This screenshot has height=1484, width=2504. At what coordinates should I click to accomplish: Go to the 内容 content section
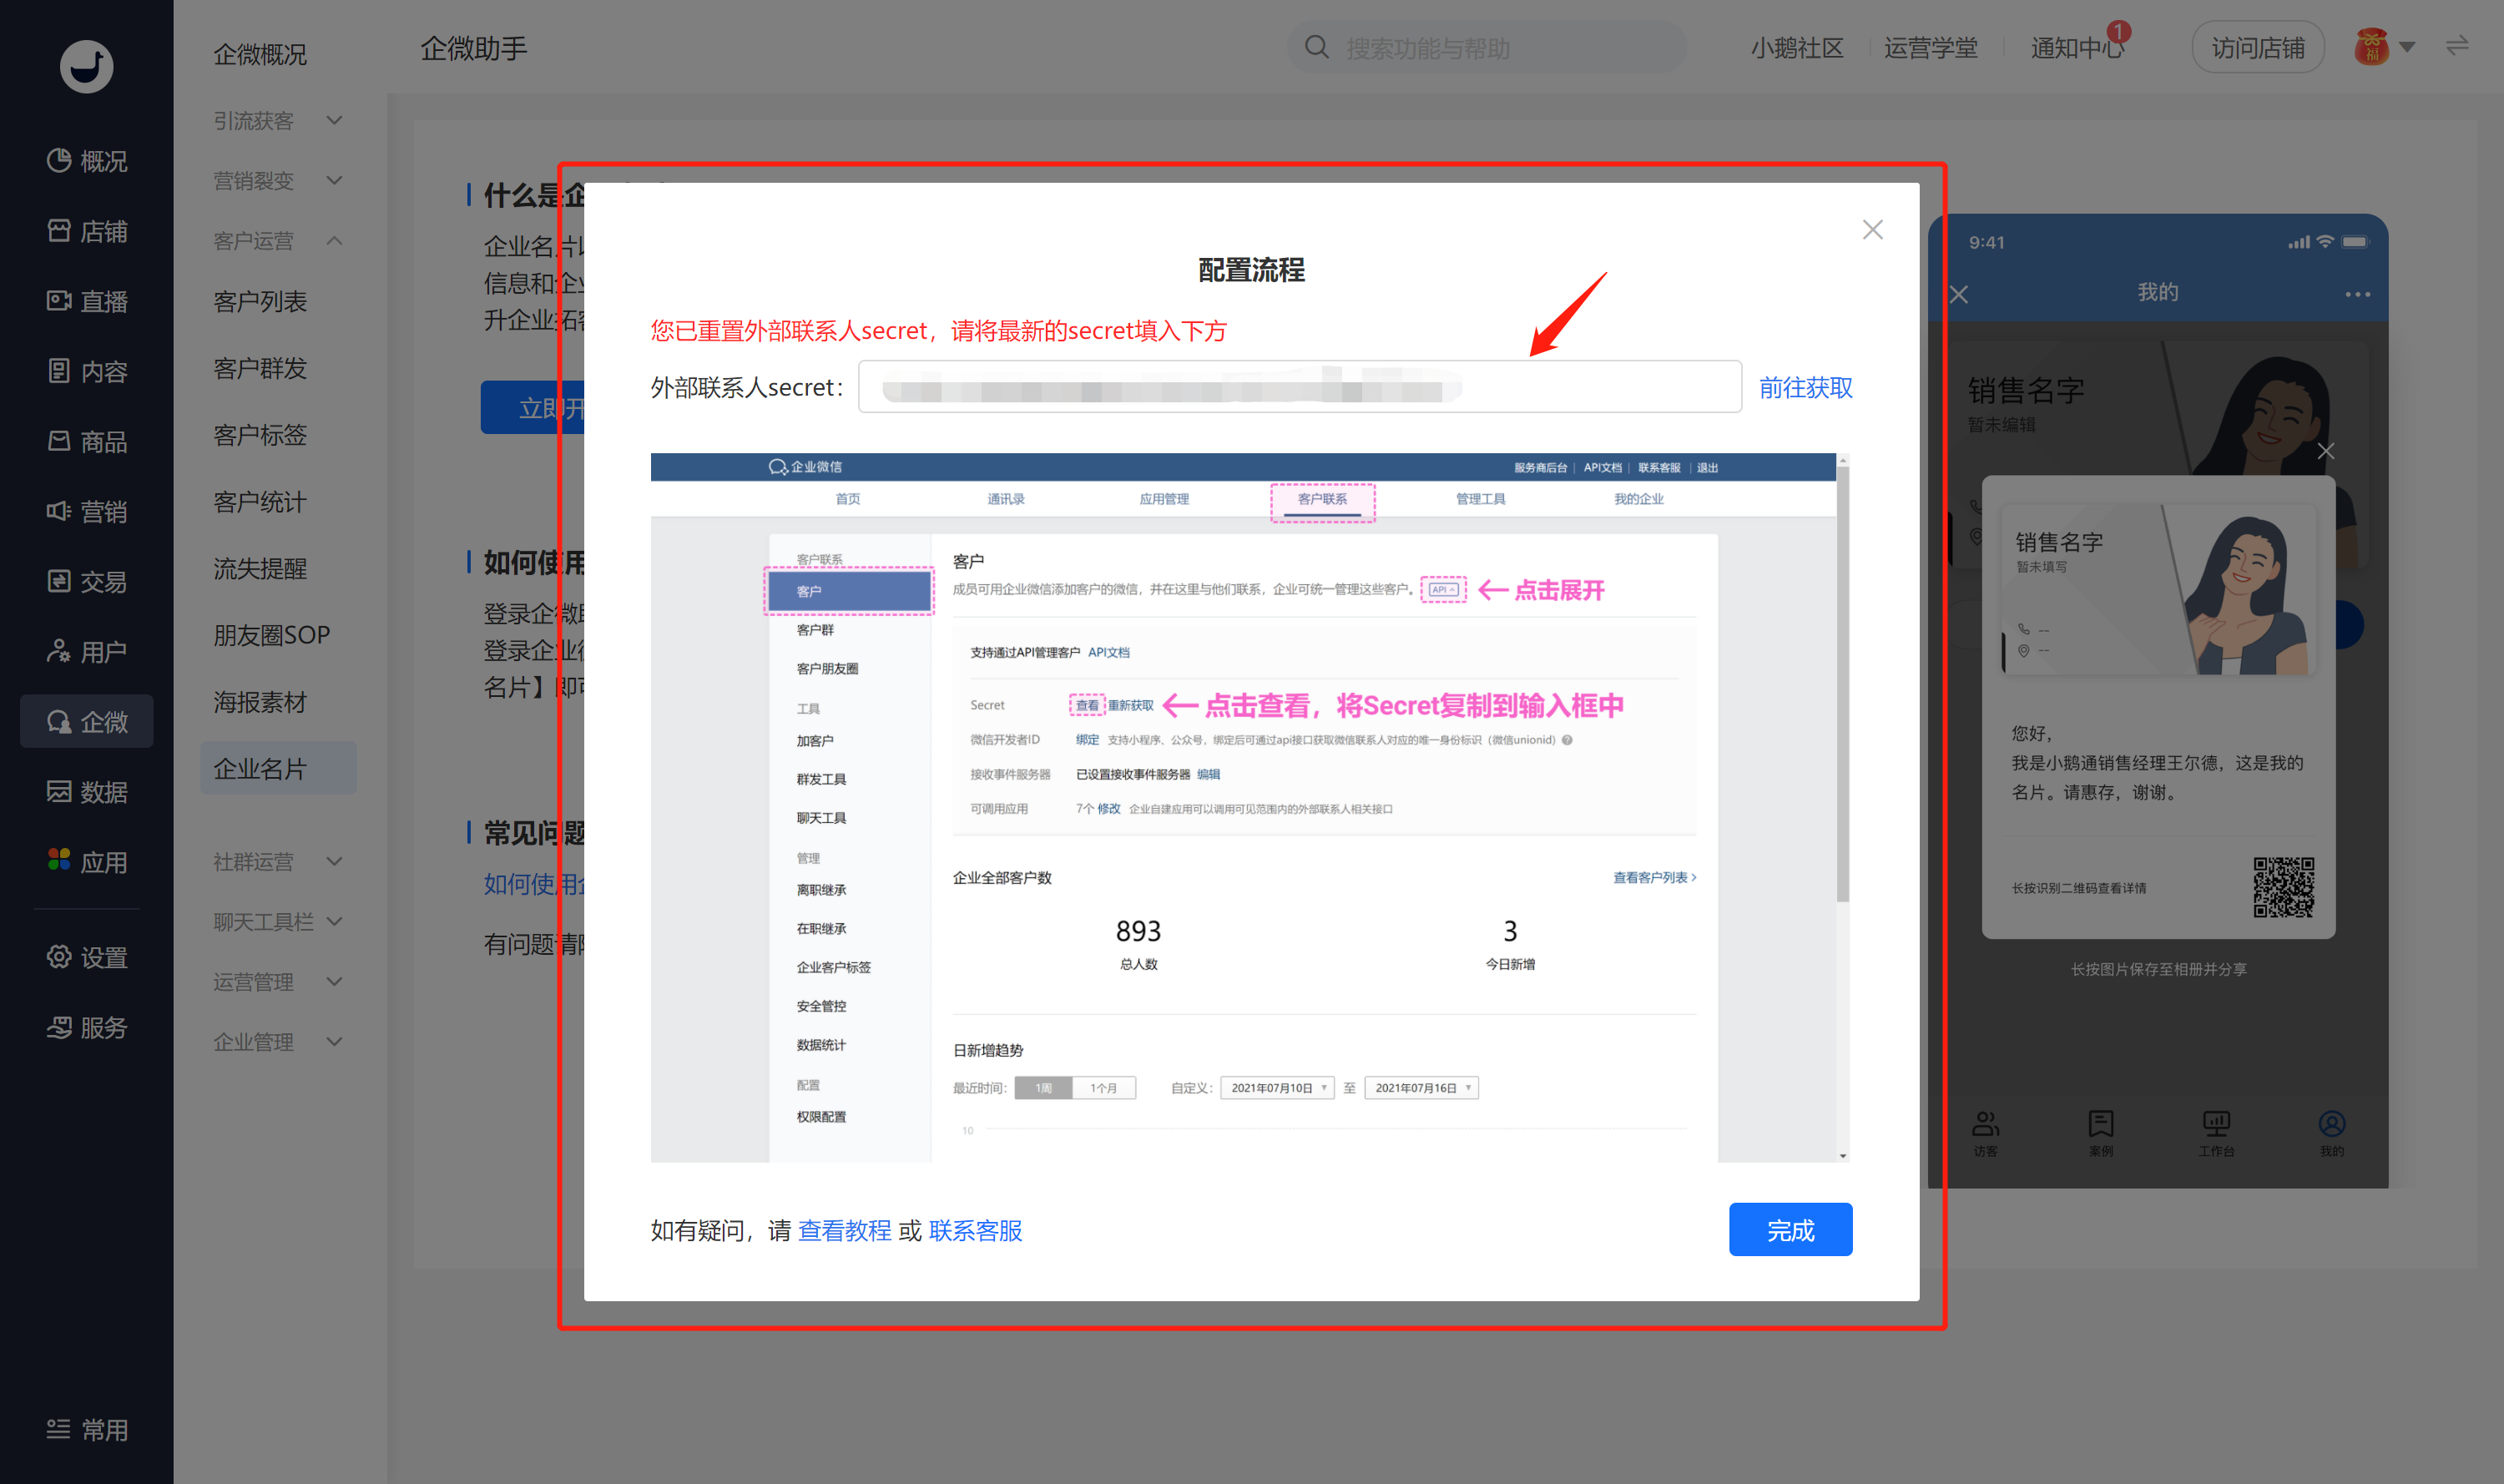(87, 371)
